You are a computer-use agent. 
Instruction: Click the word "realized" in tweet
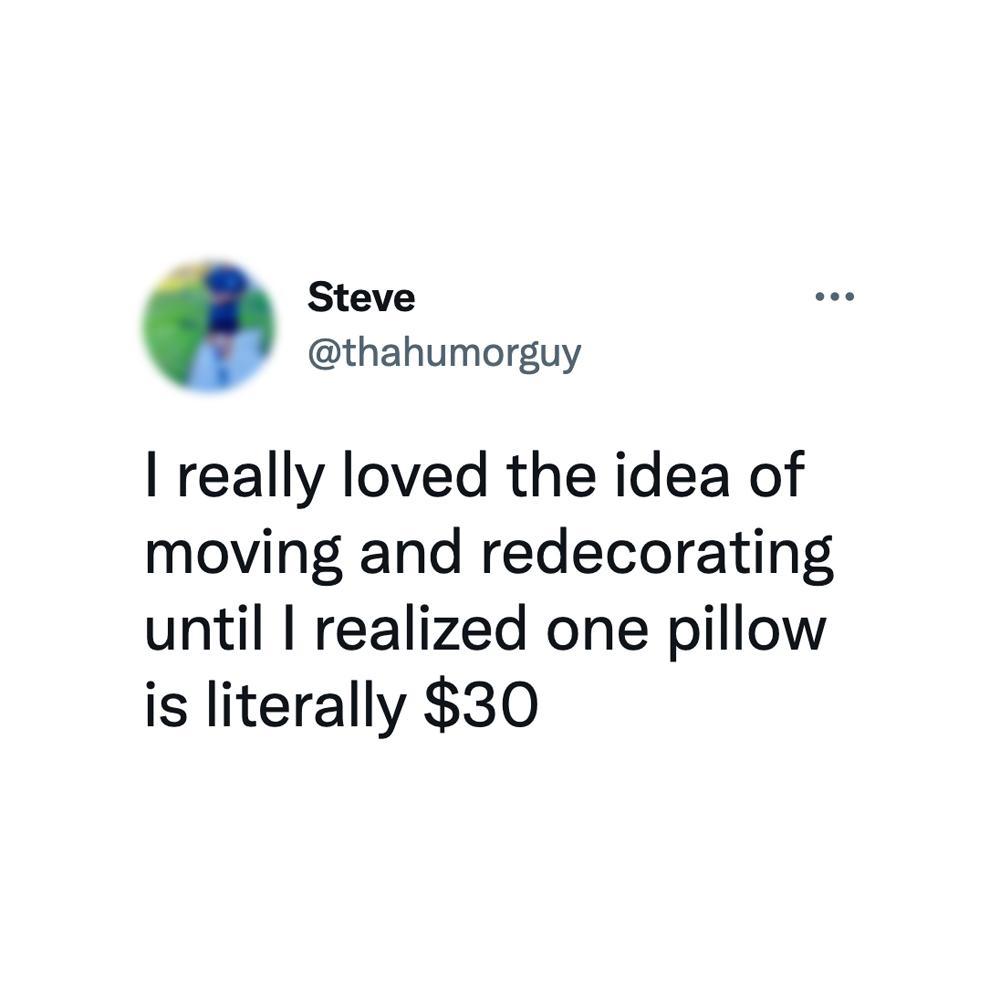421,631
